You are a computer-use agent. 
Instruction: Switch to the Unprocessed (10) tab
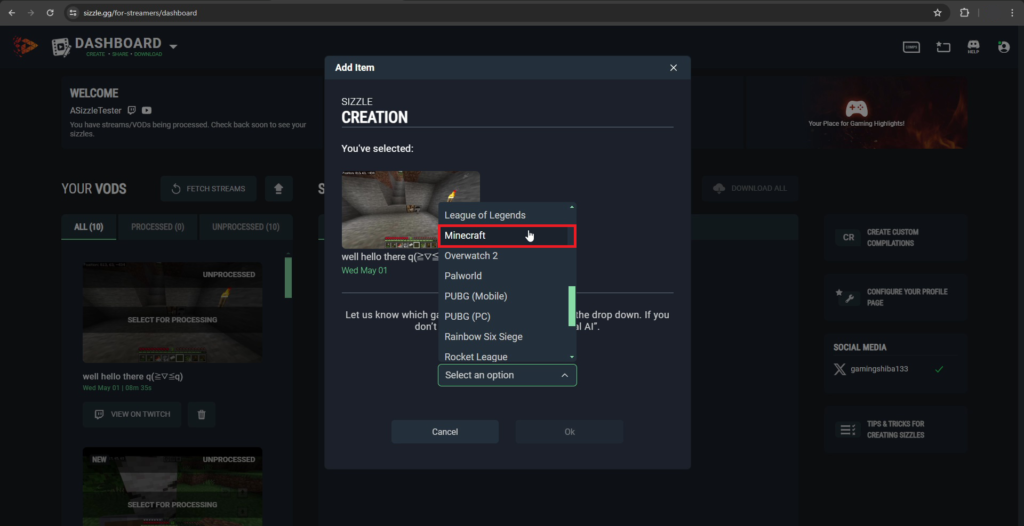(246, 227)
